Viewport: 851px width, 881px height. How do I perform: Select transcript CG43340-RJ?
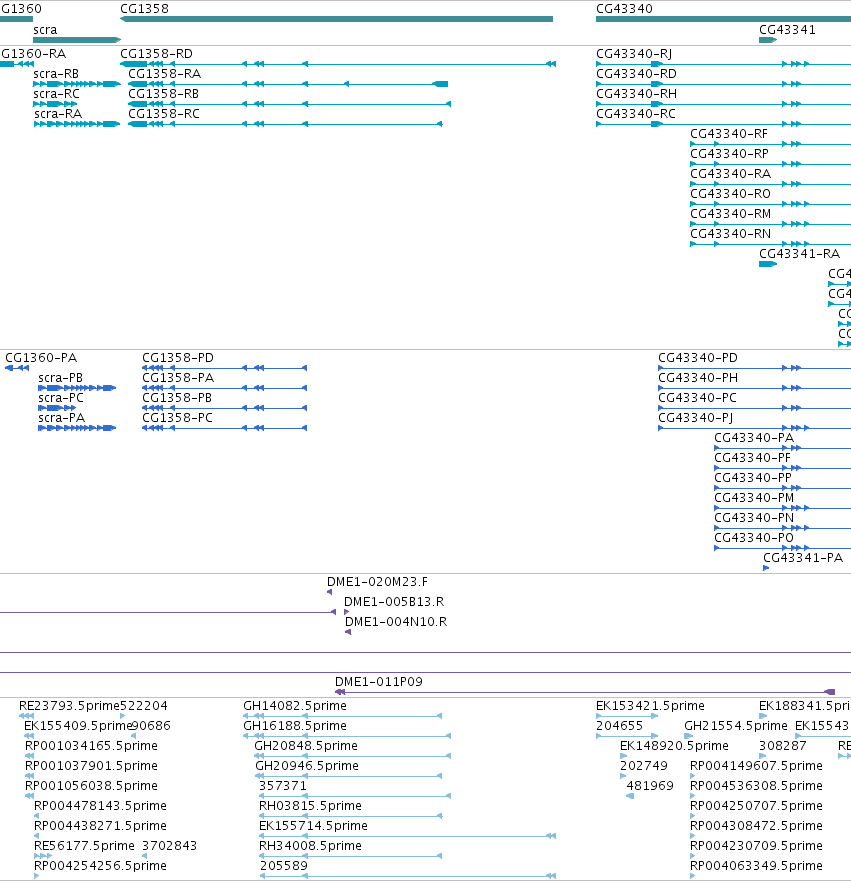pos(634,54)
